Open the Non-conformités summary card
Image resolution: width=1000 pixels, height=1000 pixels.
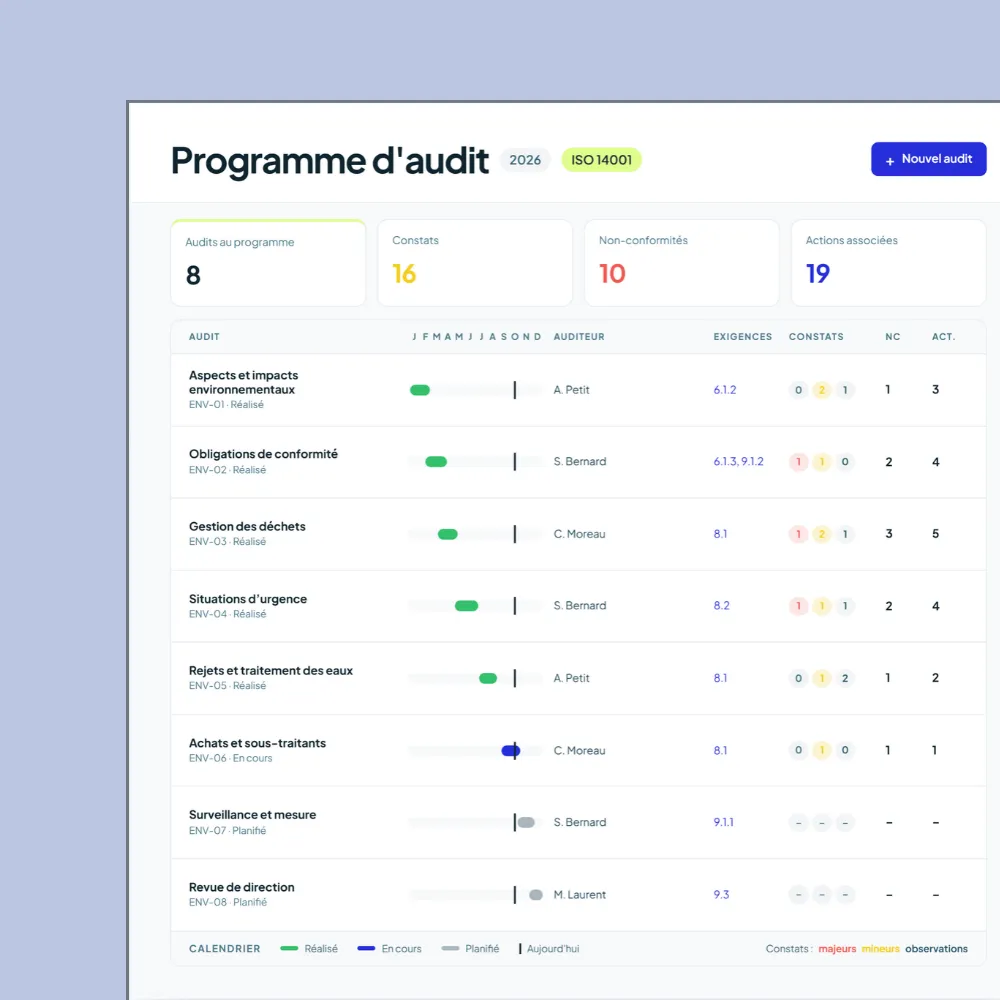click(681, 263)
